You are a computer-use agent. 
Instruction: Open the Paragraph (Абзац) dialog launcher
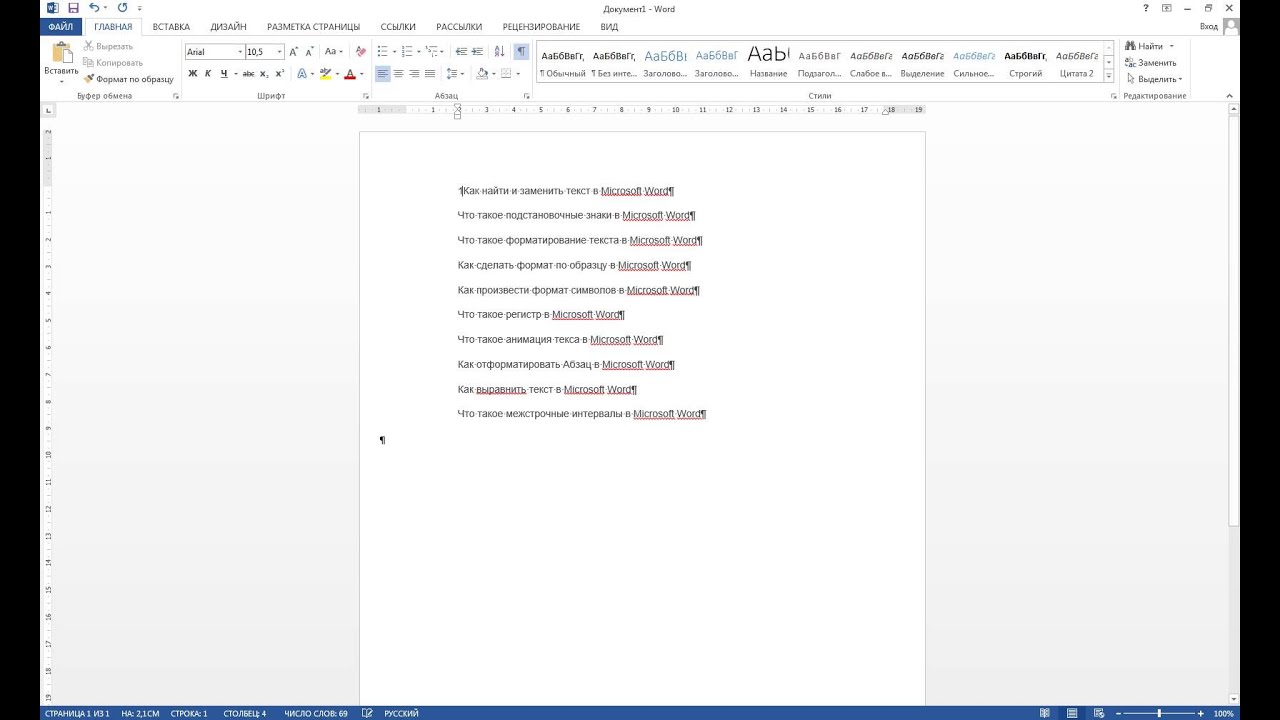[x=527, y=96]
